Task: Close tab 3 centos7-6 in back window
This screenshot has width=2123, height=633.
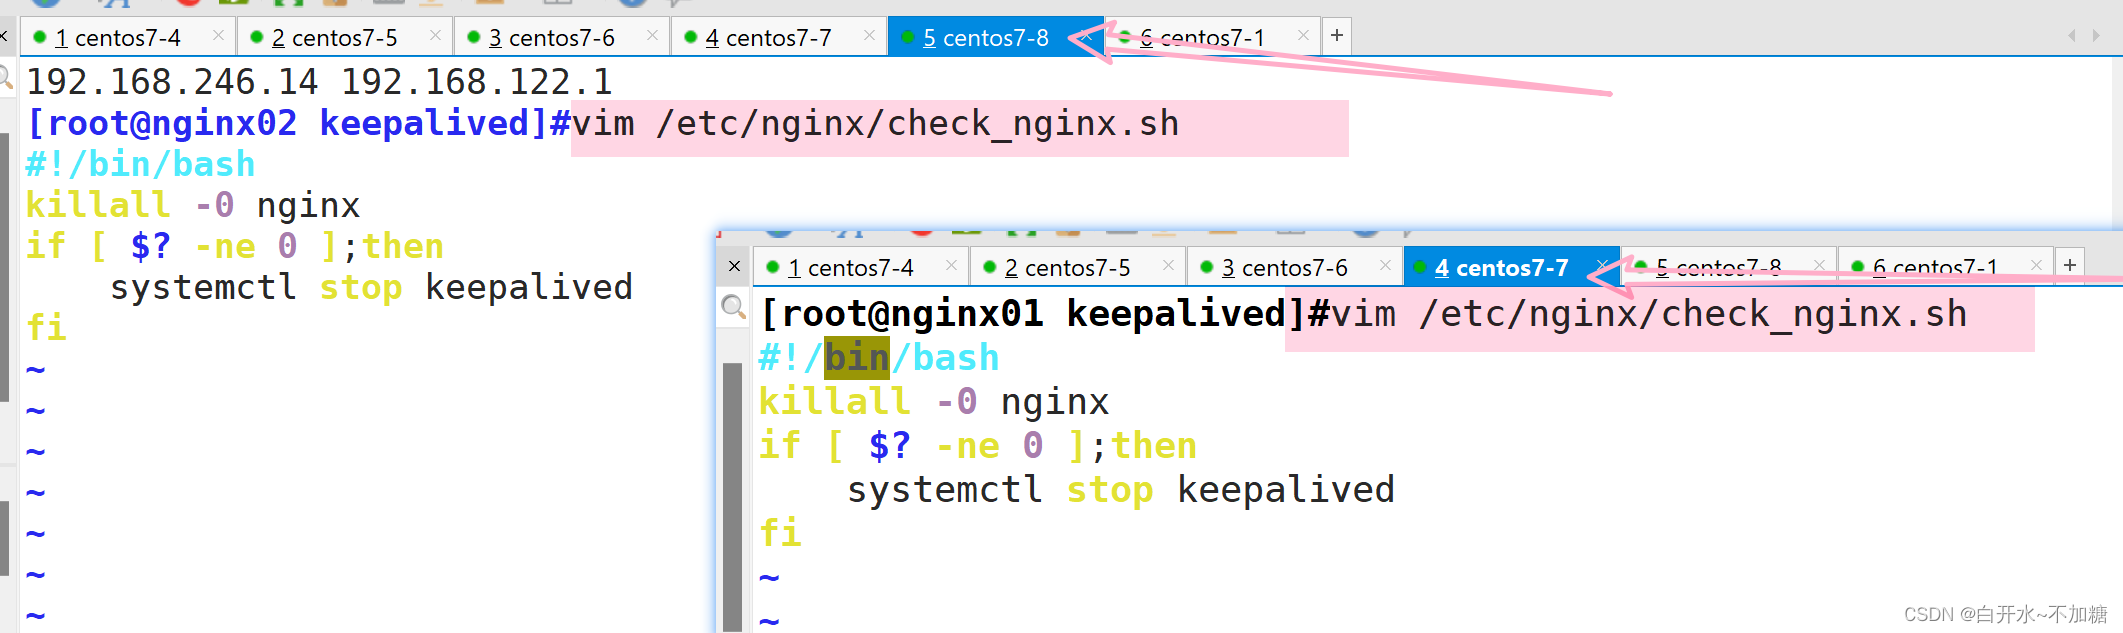Action: [x=652, y=35]
